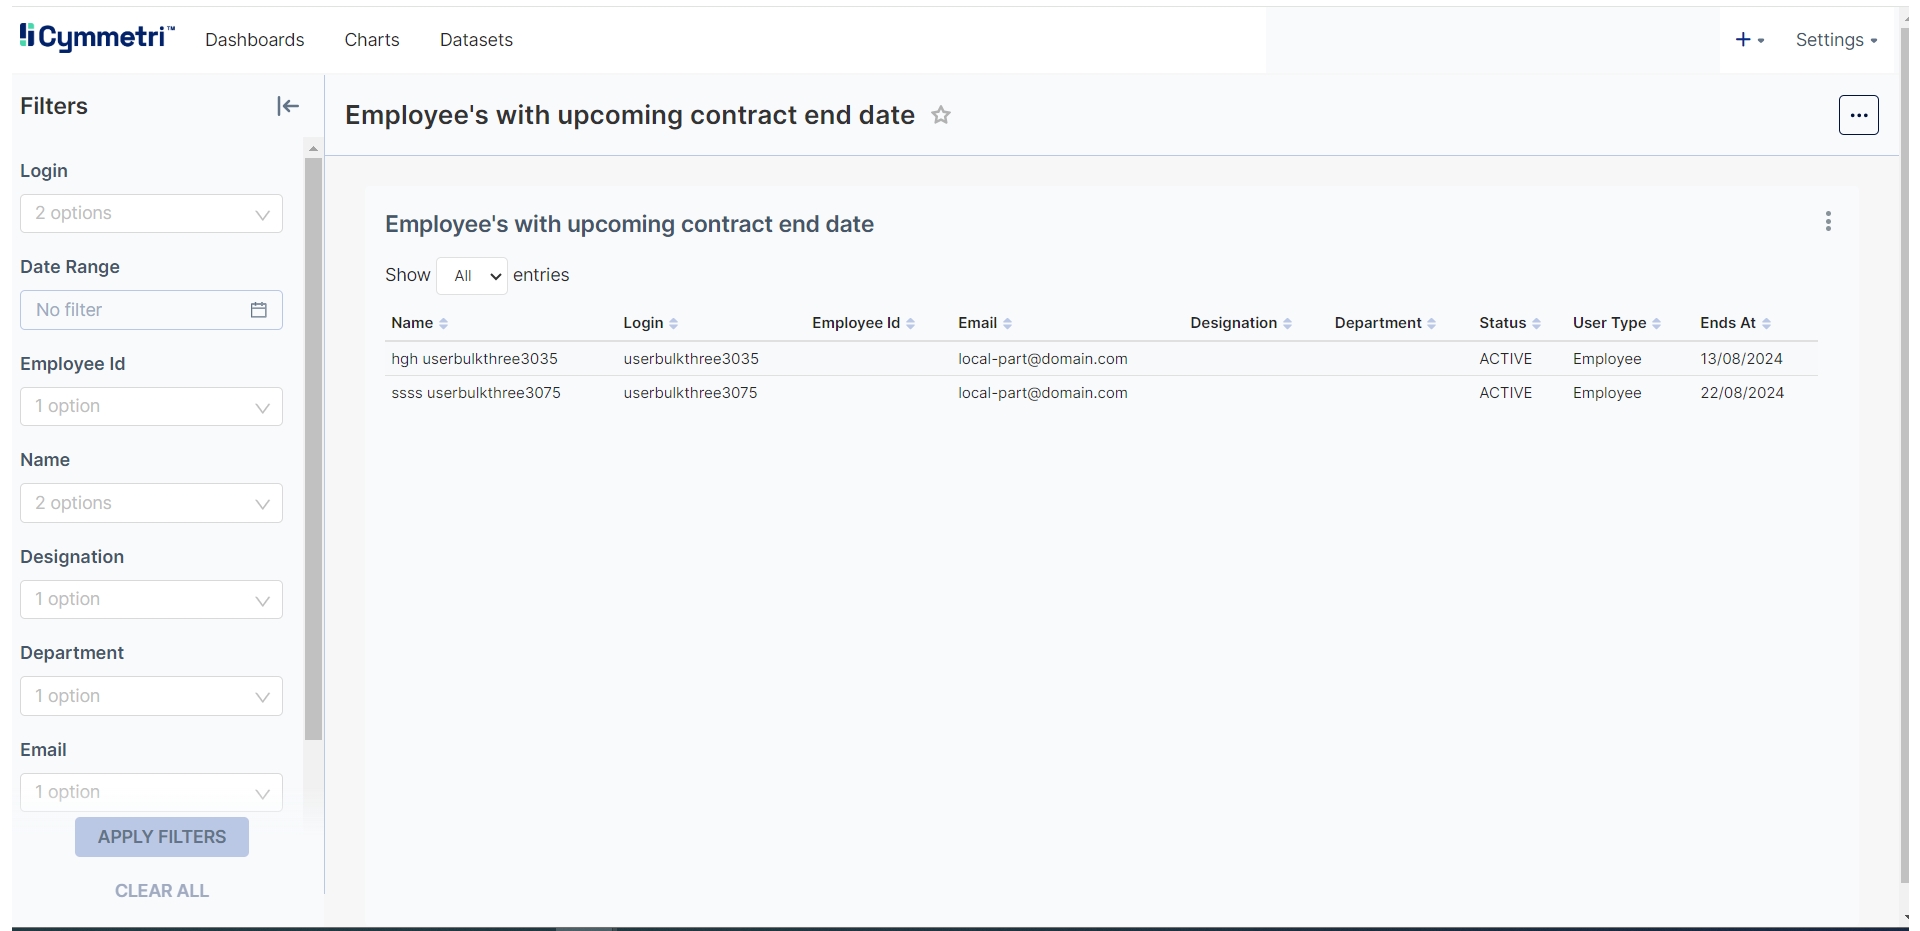Expand the Login filter dropdown
The image size is (1920, 931).
tap(151, 214)
